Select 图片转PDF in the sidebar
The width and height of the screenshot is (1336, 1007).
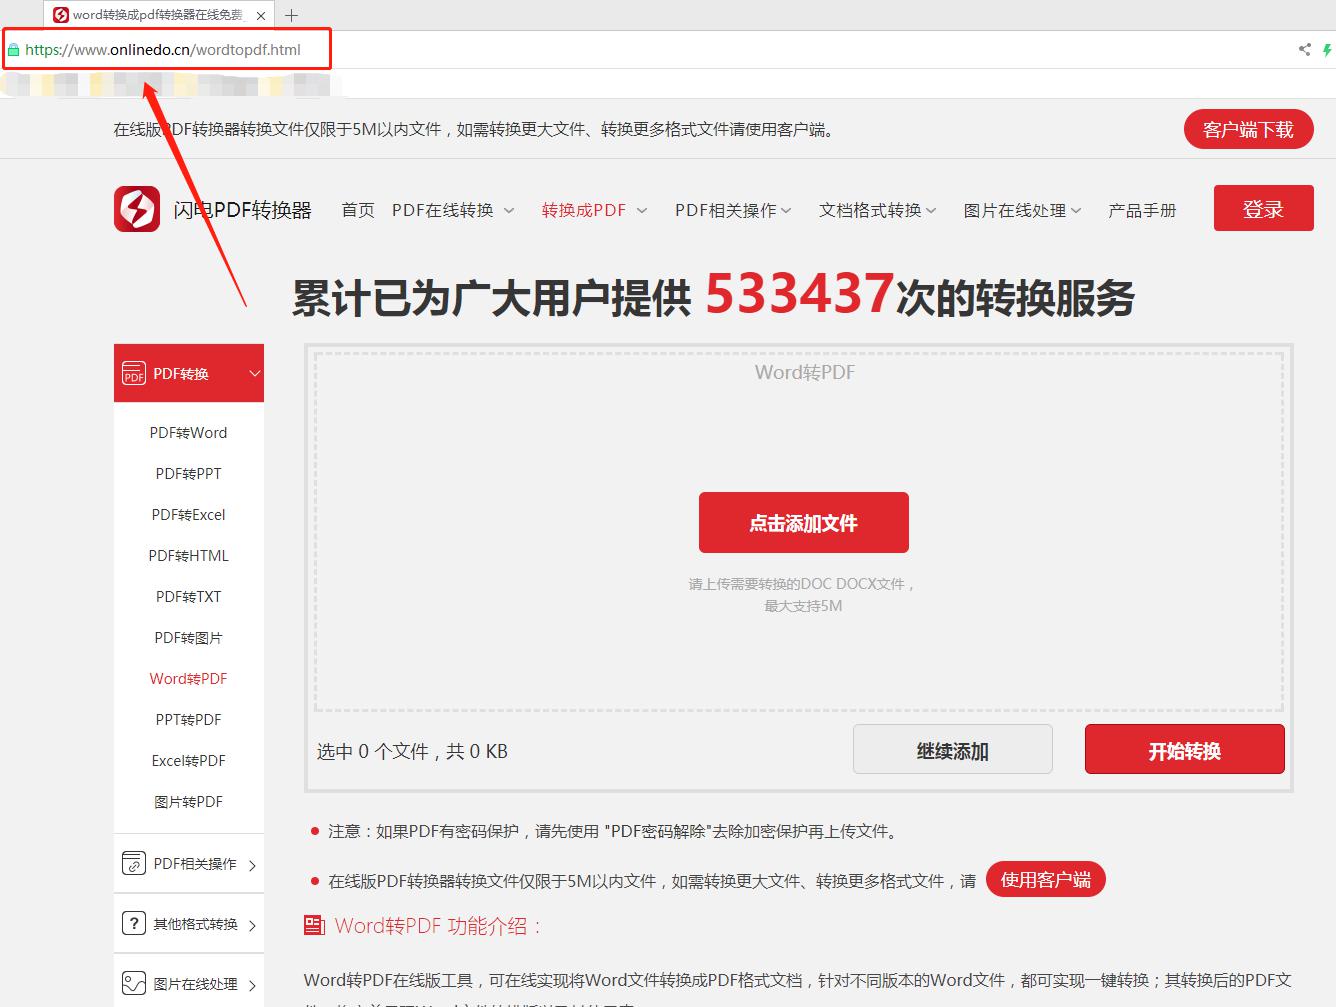click(x=188, y=801)
